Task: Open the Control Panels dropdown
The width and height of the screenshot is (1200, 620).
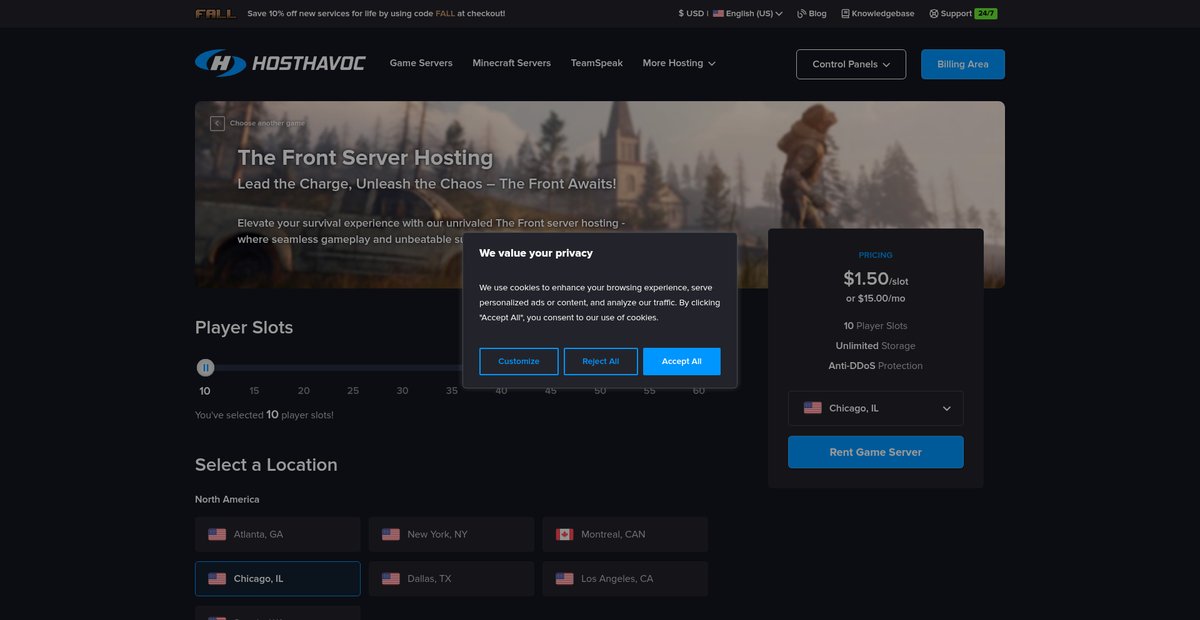Action: point(851,64)
